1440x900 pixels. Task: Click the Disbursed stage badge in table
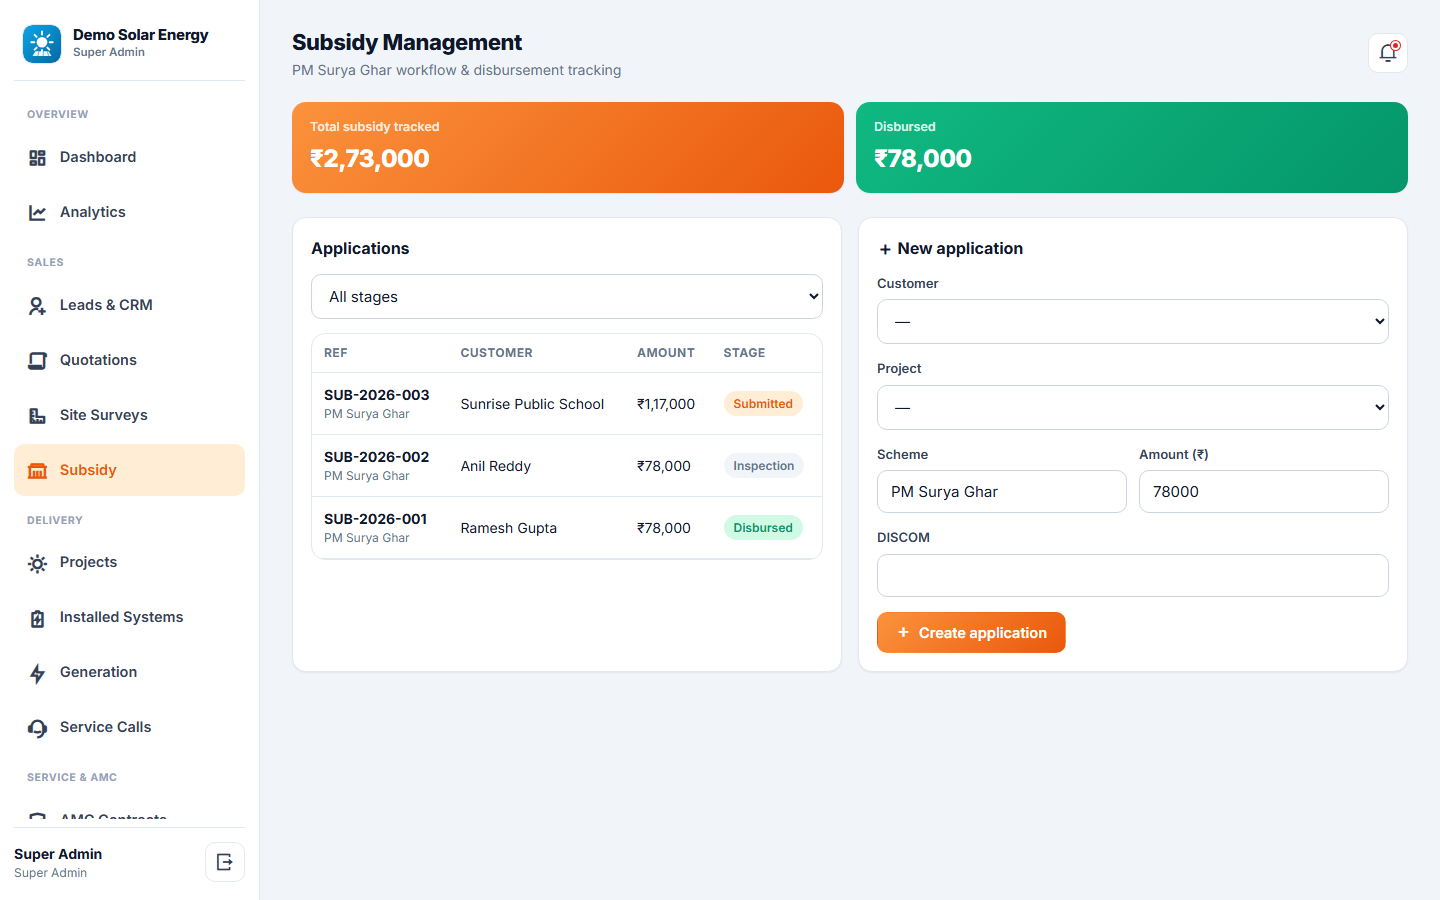(x=763, y=528)
